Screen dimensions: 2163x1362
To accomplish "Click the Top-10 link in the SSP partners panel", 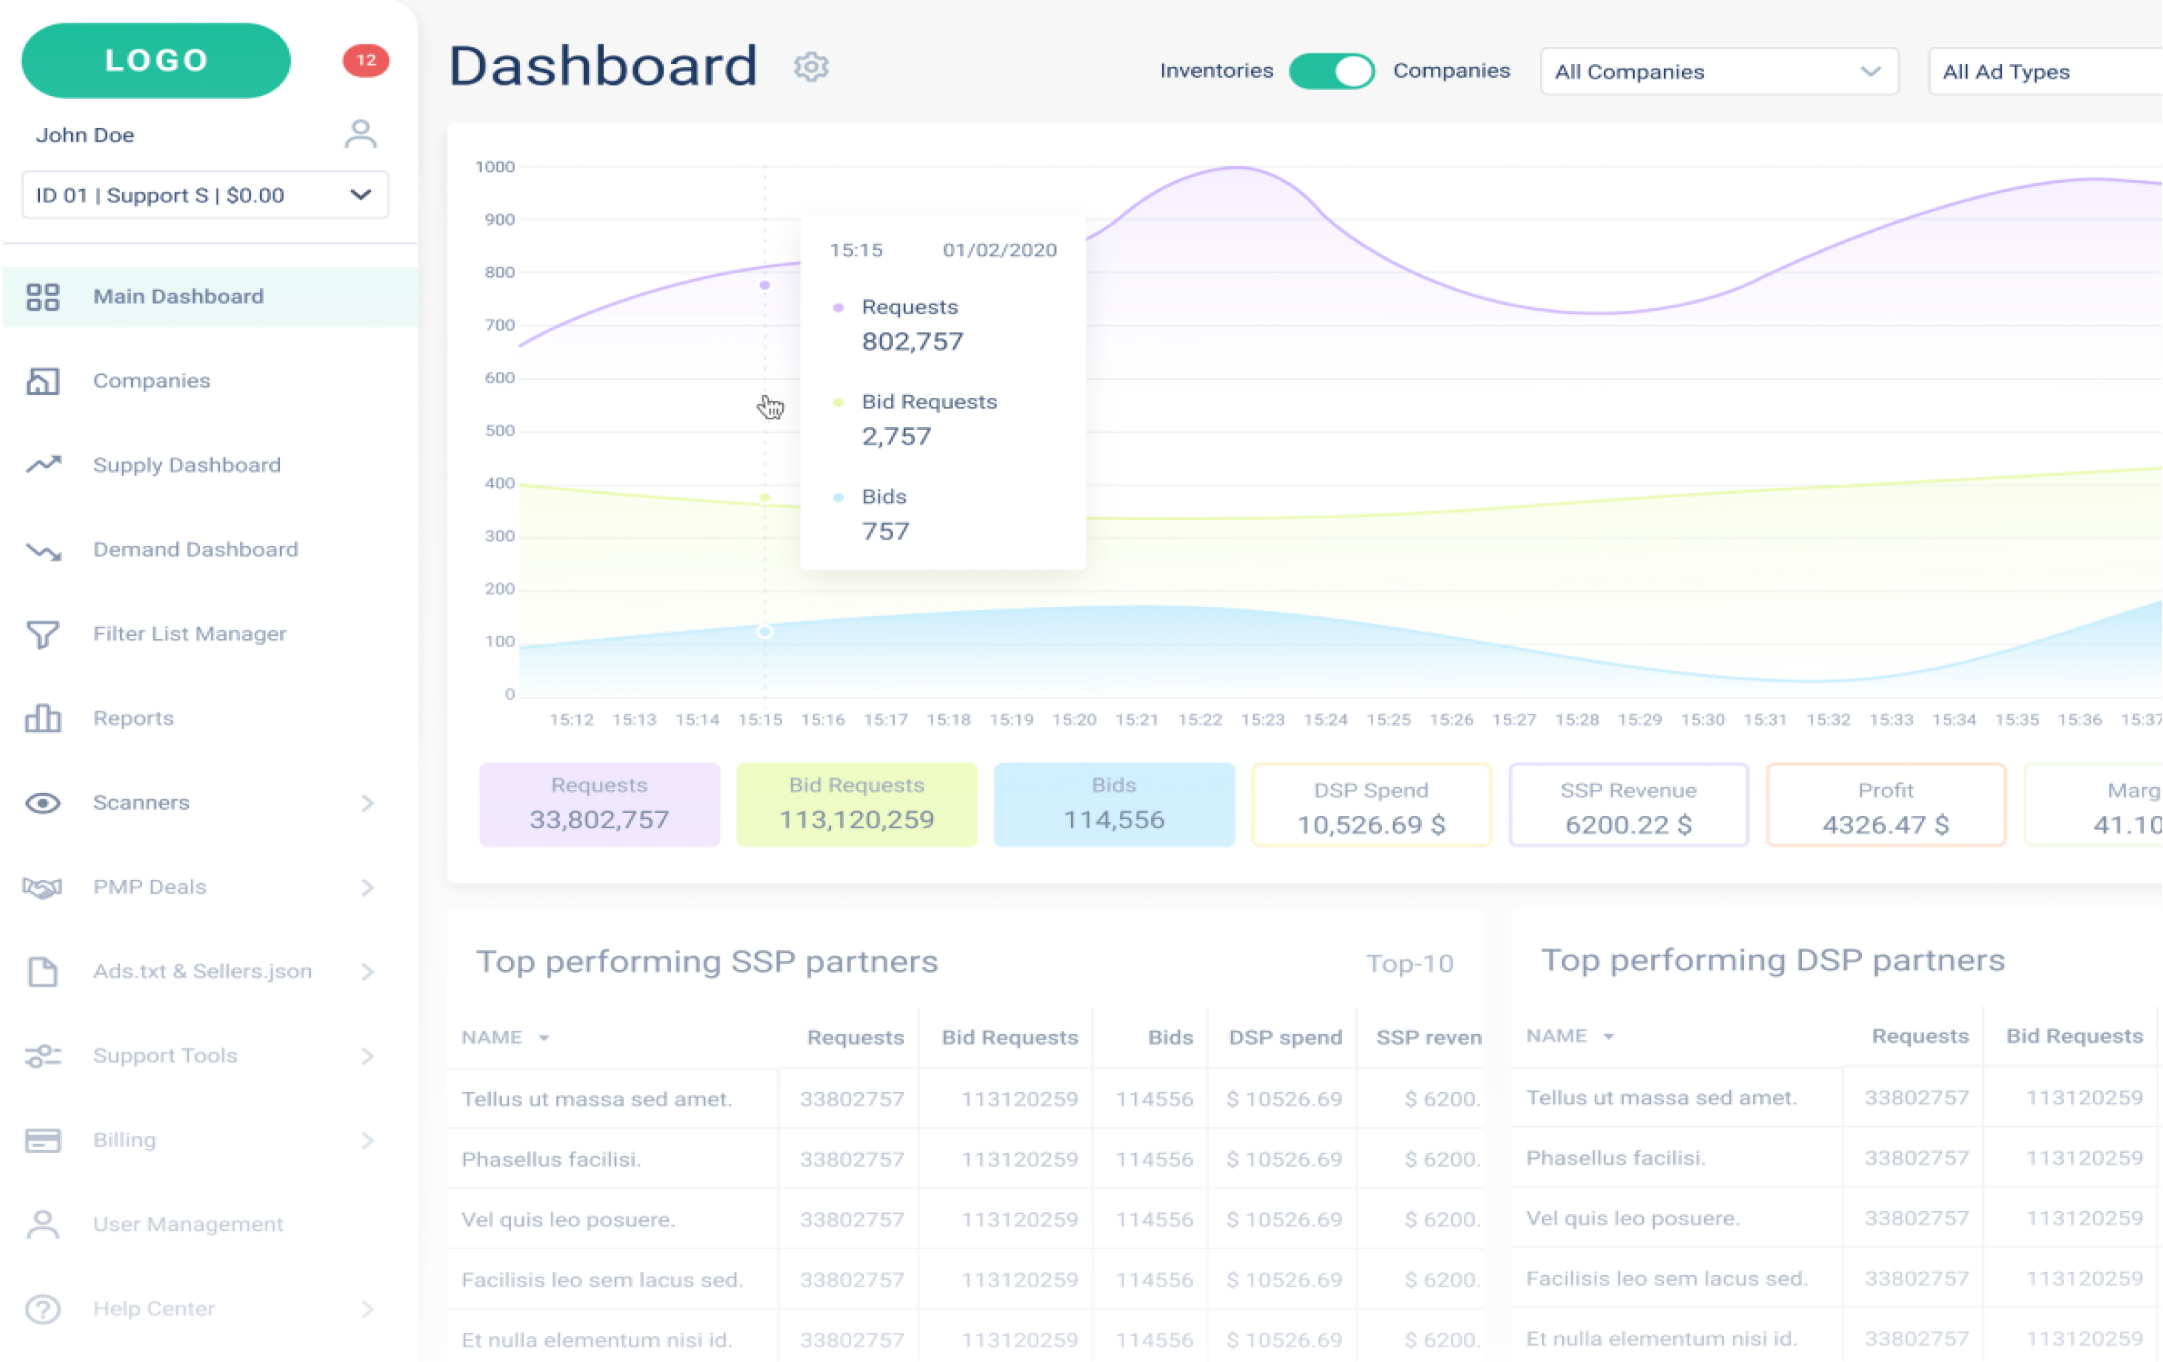I will tap(1408, 963).
